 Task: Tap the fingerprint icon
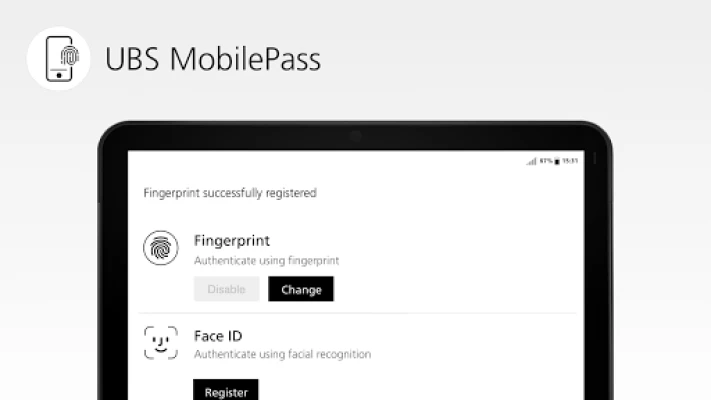pos(161,249)
